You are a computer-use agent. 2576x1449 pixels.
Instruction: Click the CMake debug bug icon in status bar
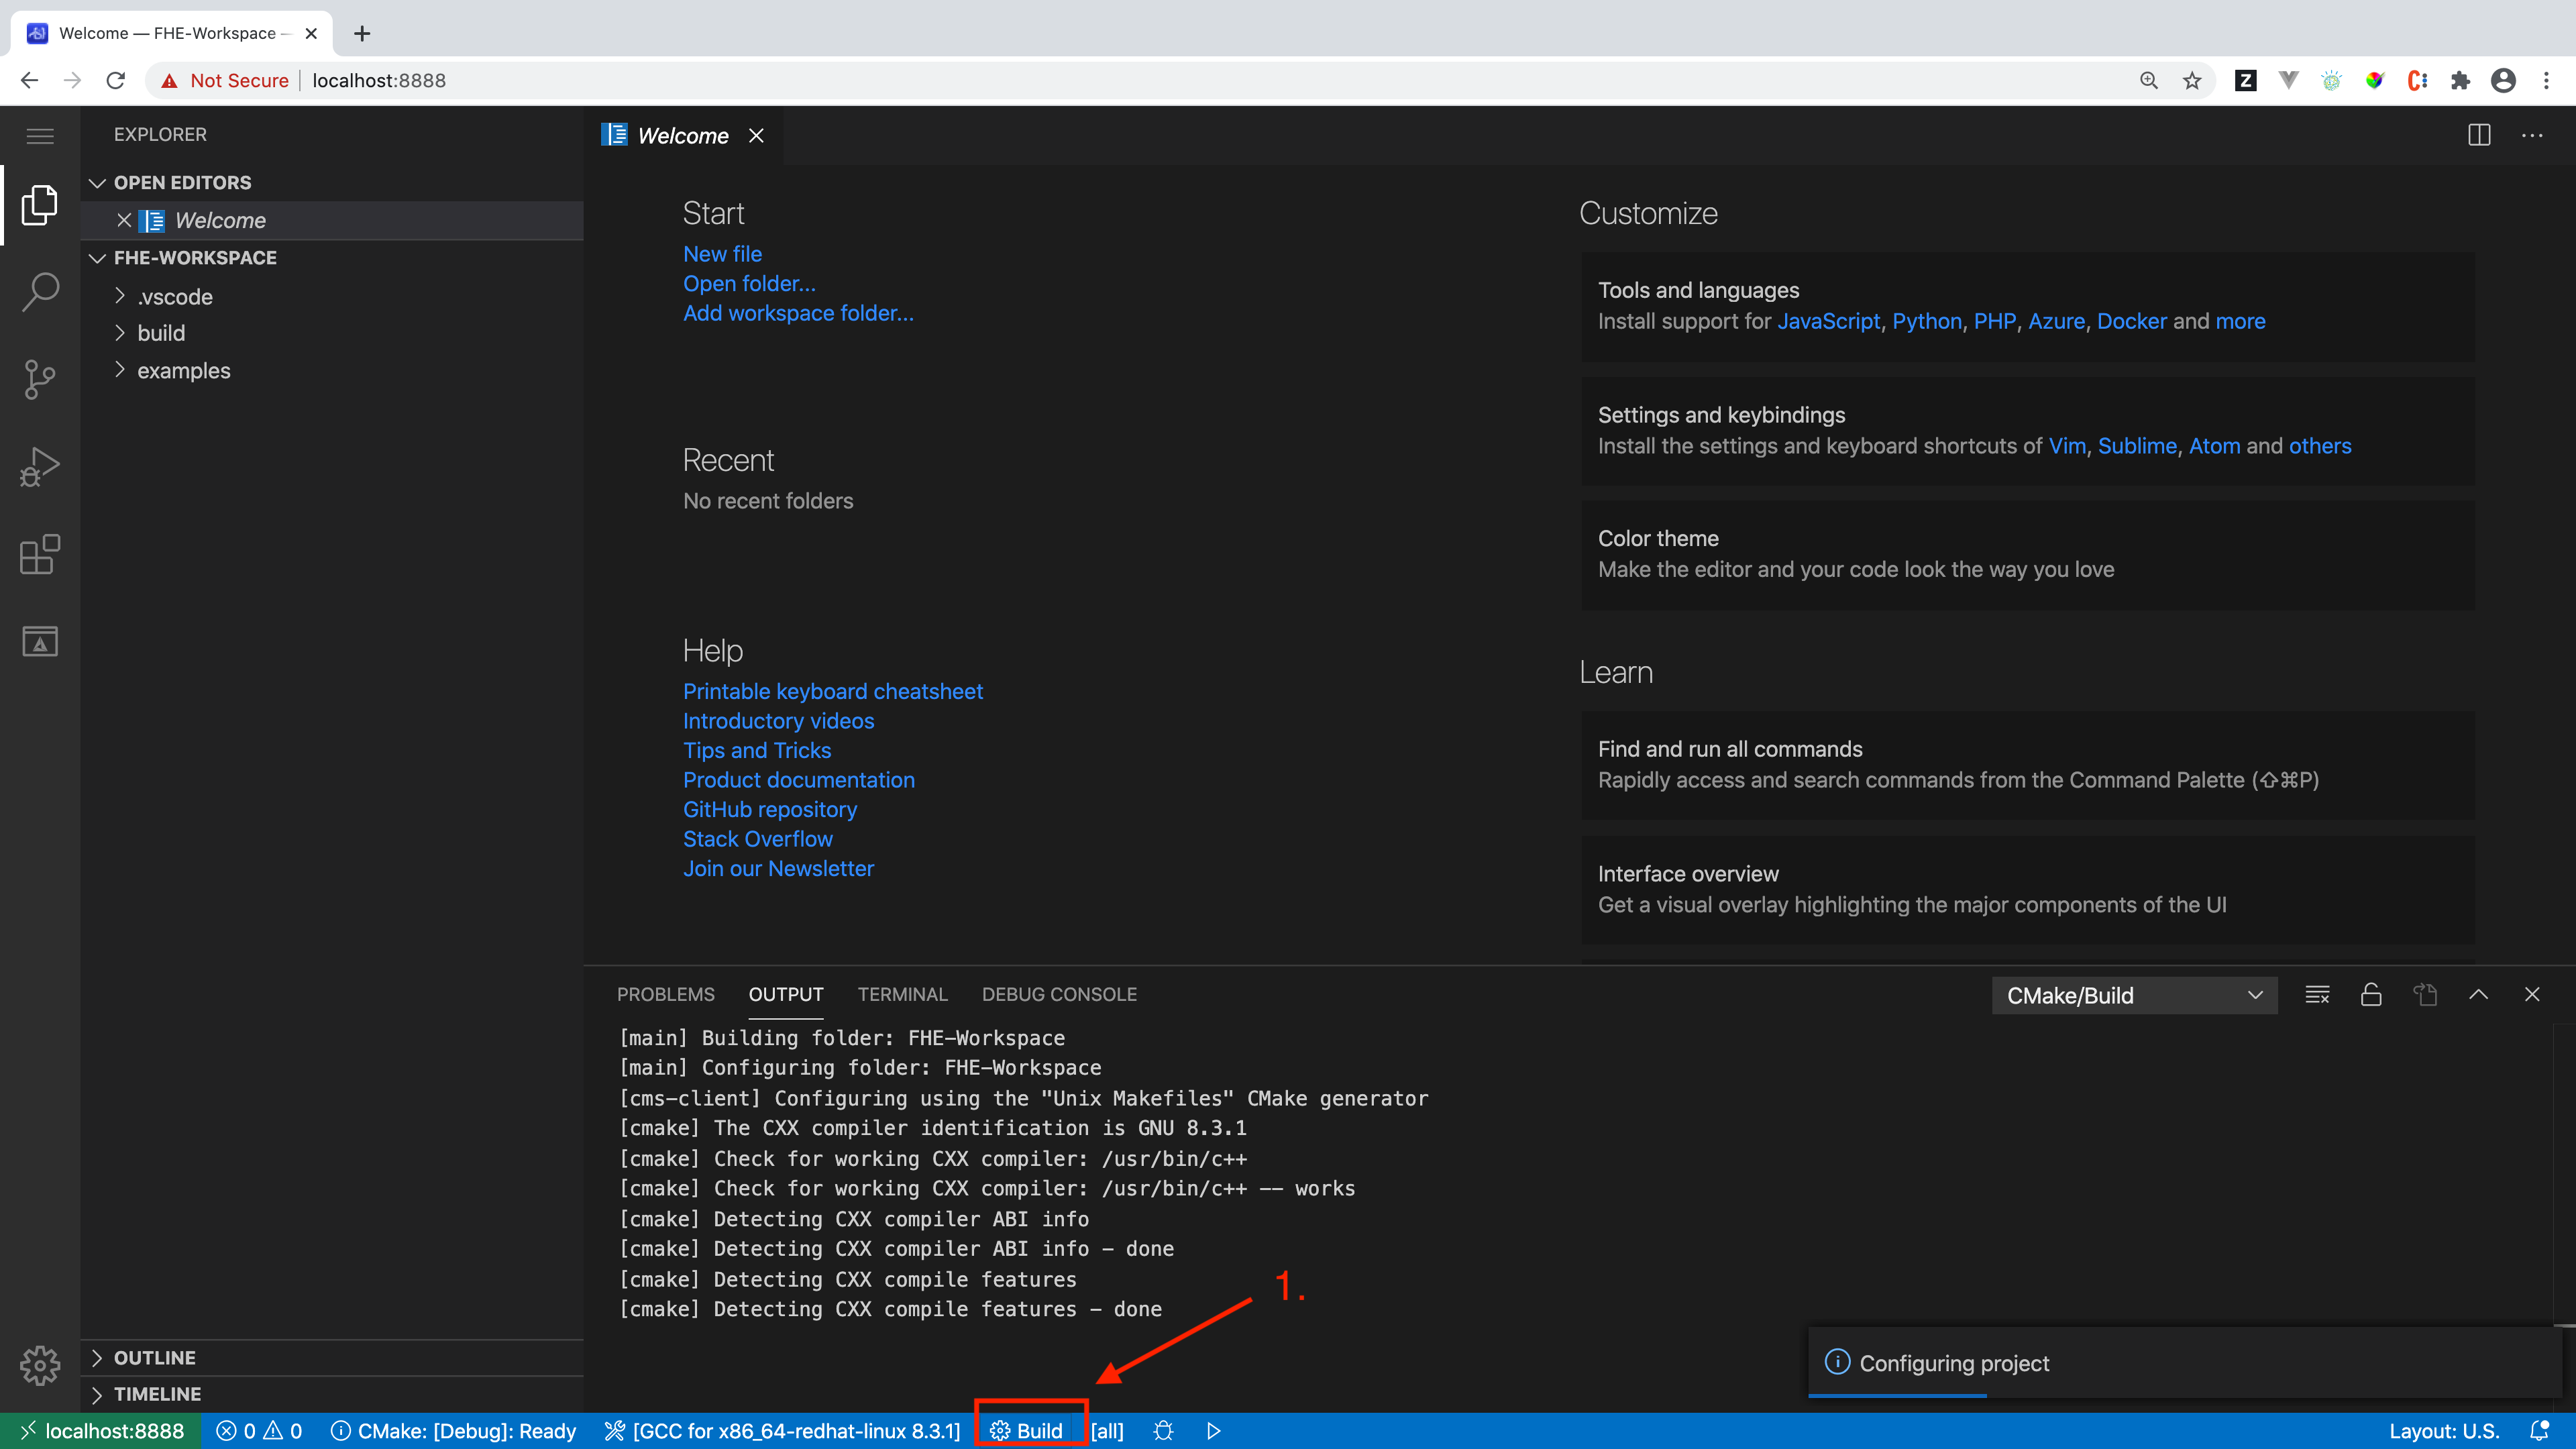click(x=1163, y=1431)
